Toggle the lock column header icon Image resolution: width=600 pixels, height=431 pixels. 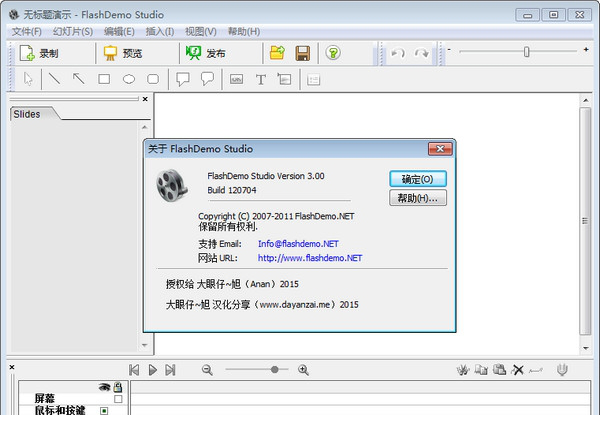[x=118, y=387]
